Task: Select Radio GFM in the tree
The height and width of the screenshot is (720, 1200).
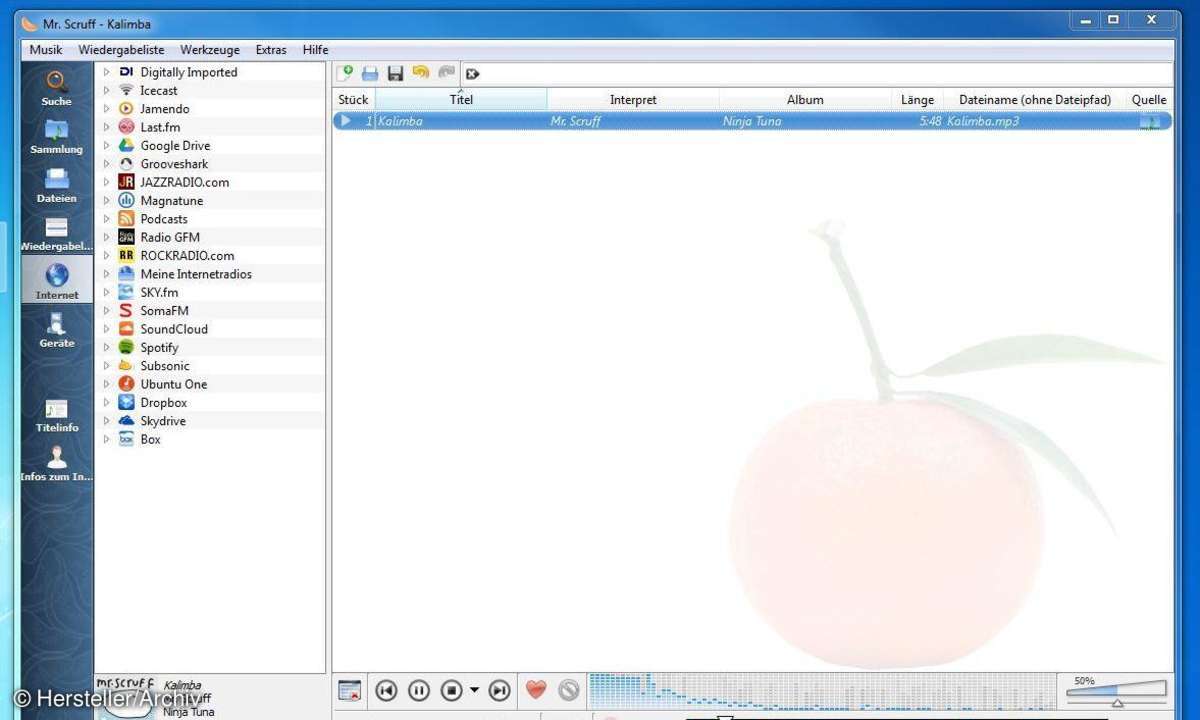Action: [x=170, y=237]
